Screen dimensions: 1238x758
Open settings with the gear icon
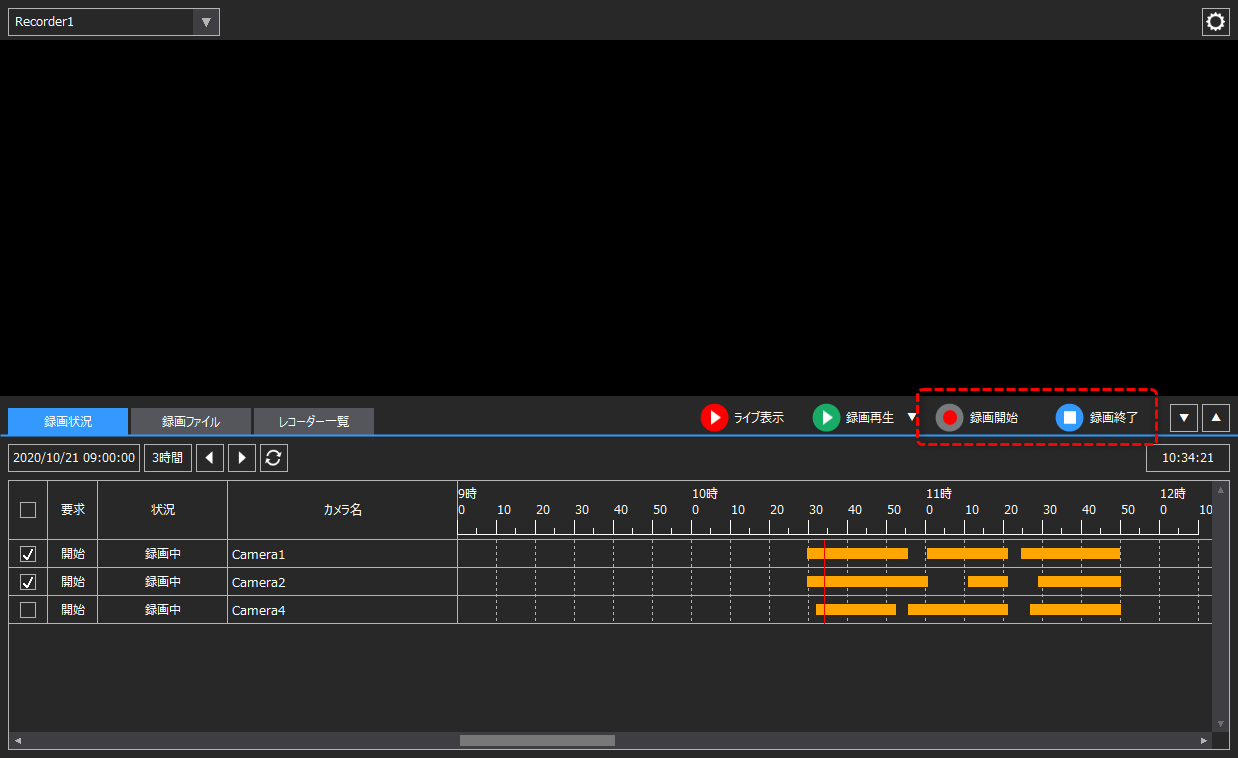tap(1215, 21)
